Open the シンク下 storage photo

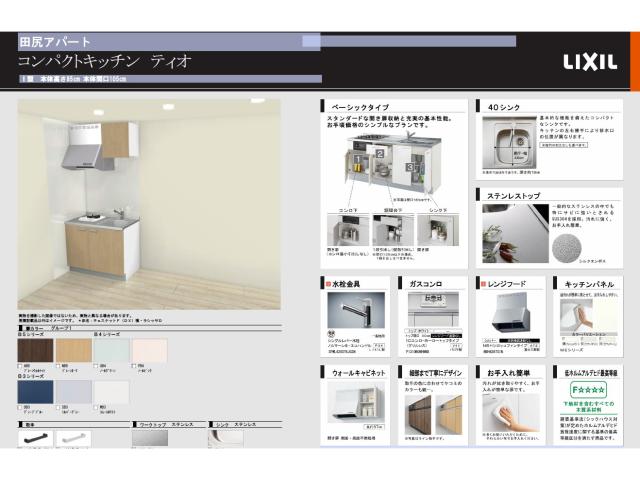[x=438, y=230]
